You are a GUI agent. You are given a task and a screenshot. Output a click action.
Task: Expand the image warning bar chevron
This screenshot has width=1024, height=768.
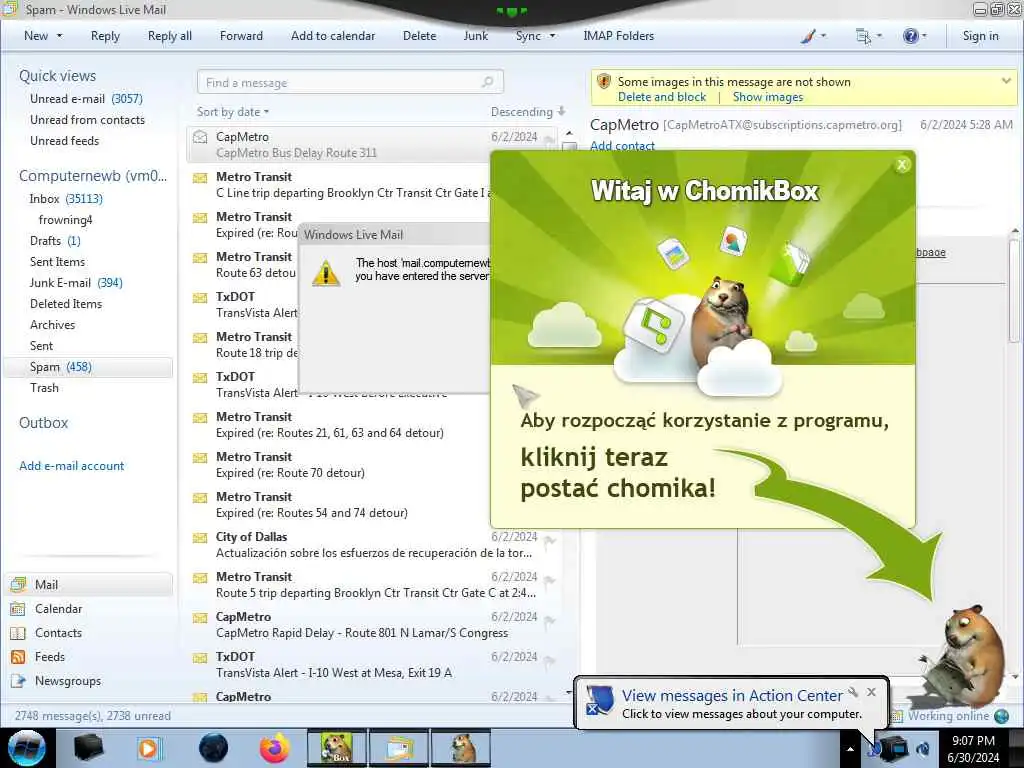coord(1006,81)
